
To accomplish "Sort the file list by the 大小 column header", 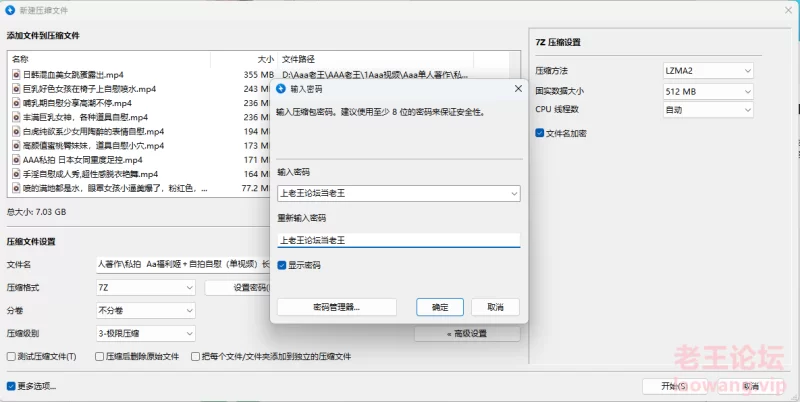I will (244, 59).
